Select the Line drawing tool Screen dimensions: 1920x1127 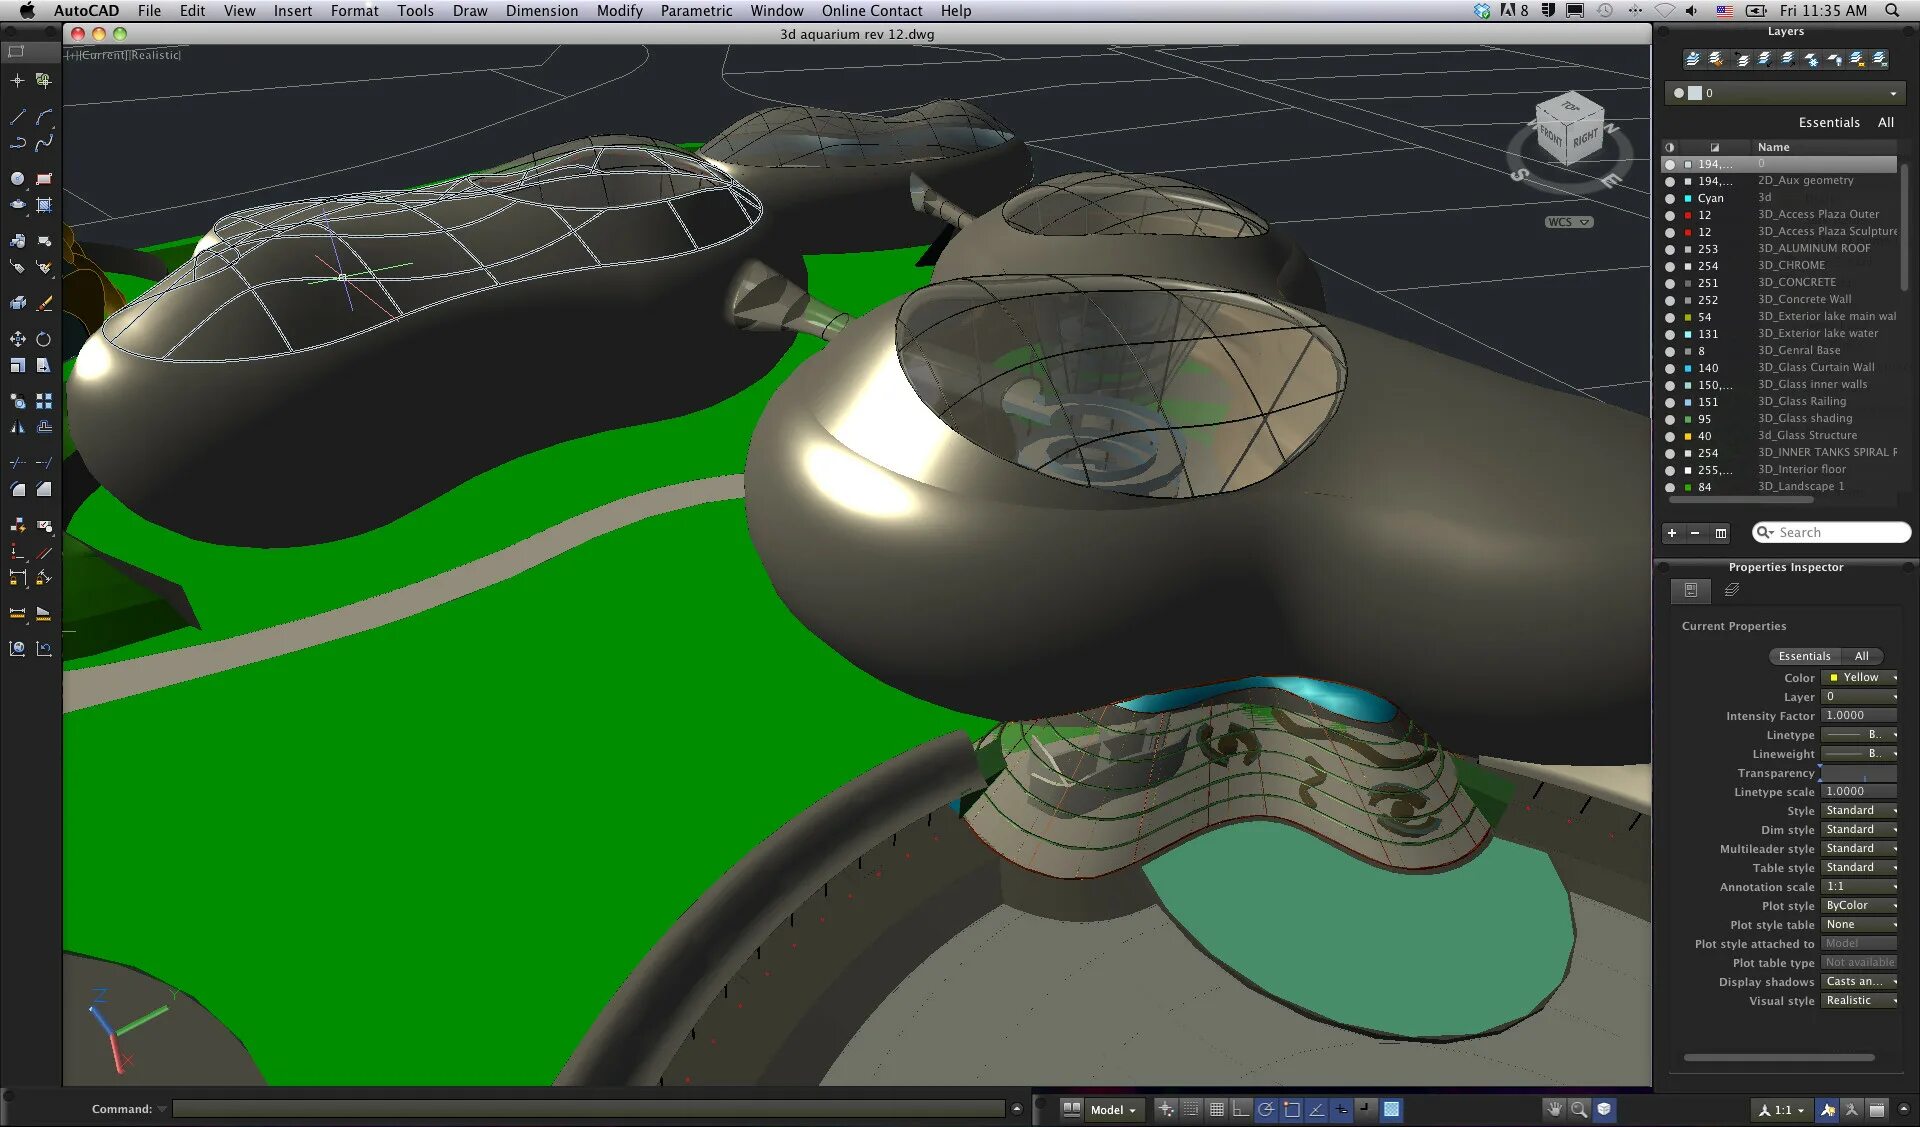[x=17, y=117]
